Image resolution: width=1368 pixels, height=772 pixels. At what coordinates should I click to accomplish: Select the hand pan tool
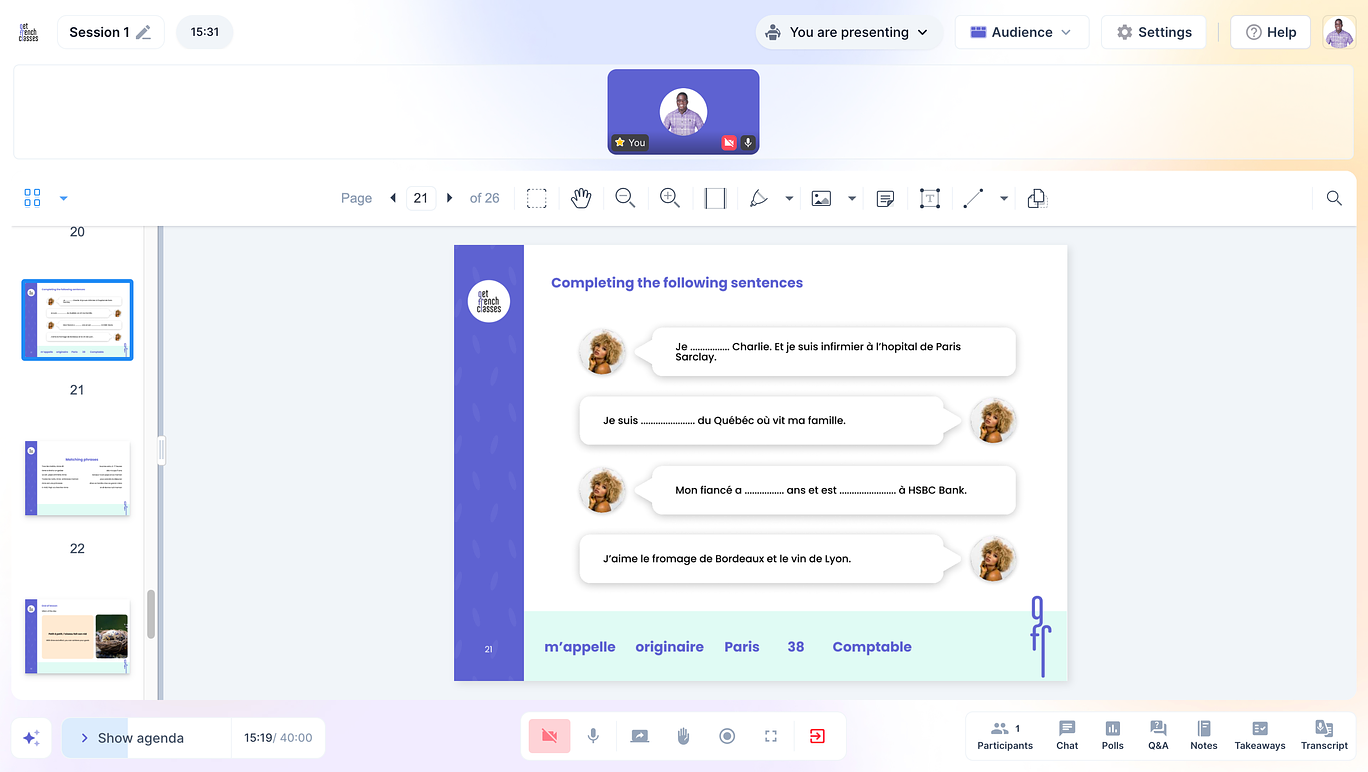pos(581,198)
